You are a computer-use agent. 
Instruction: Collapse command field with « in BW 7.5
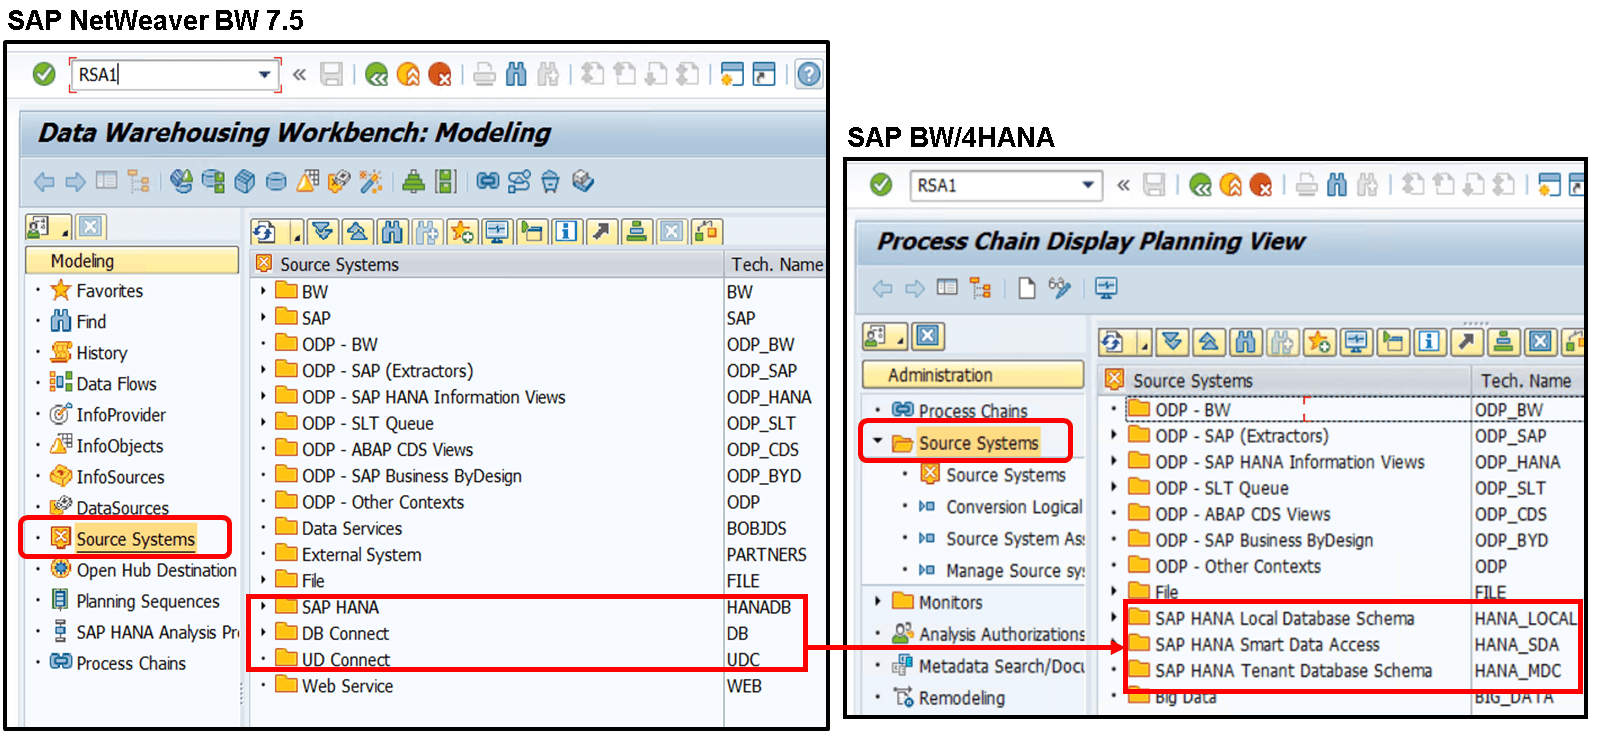coord(299,74)
